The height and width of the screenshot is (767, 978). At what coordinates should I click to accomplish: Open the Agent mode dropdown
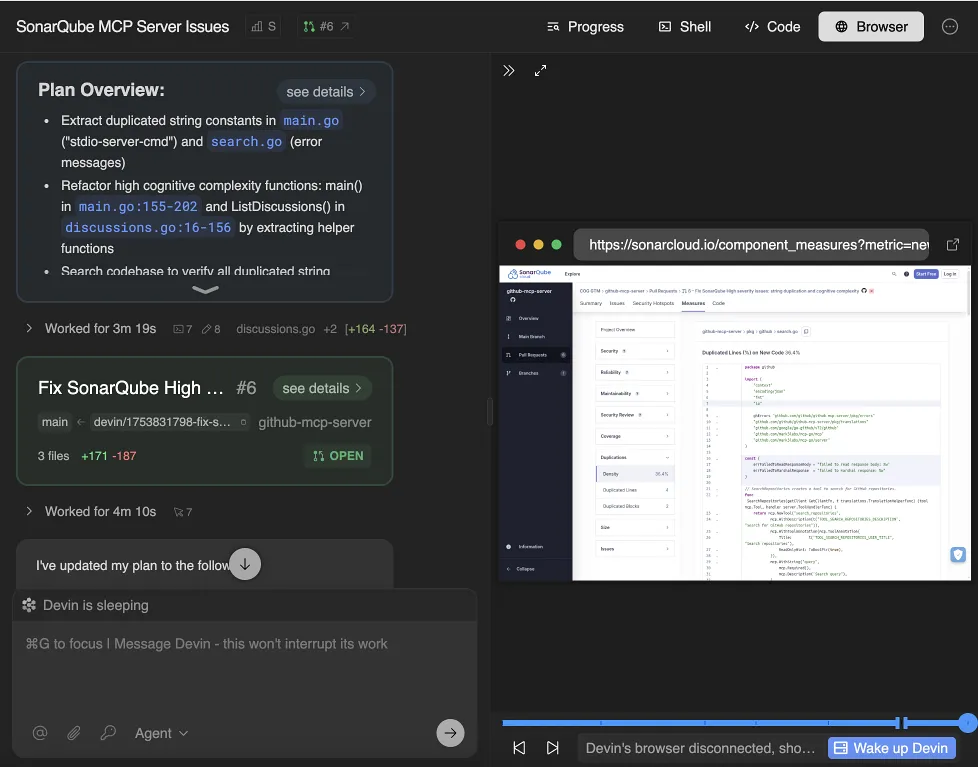tap(162, 733)
